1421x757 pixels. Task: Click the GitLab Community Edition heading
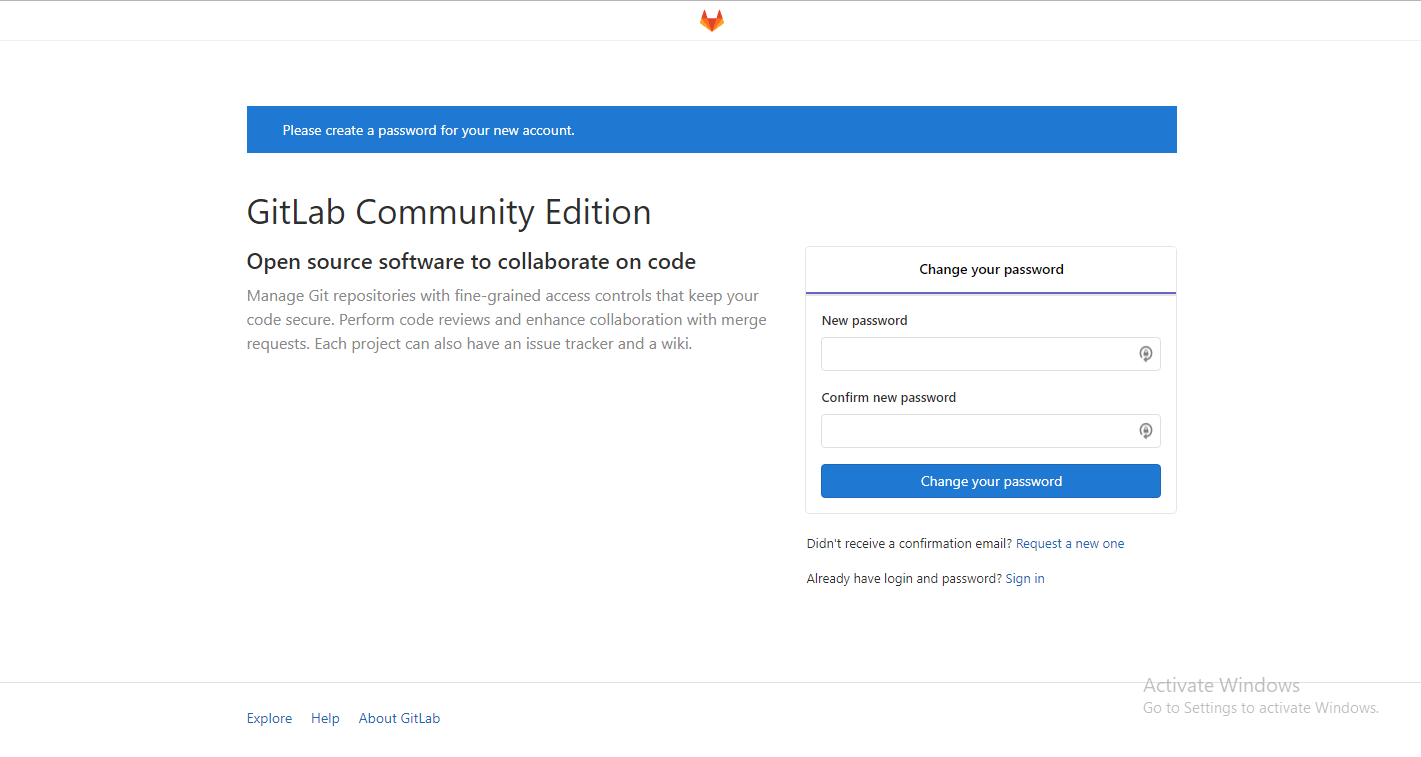coord(448,211)
